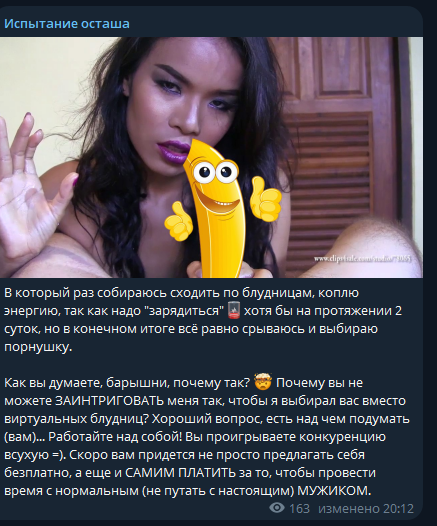Click the view count 163
The width and height of the screenshot is (437, 526).
[299, 509]
